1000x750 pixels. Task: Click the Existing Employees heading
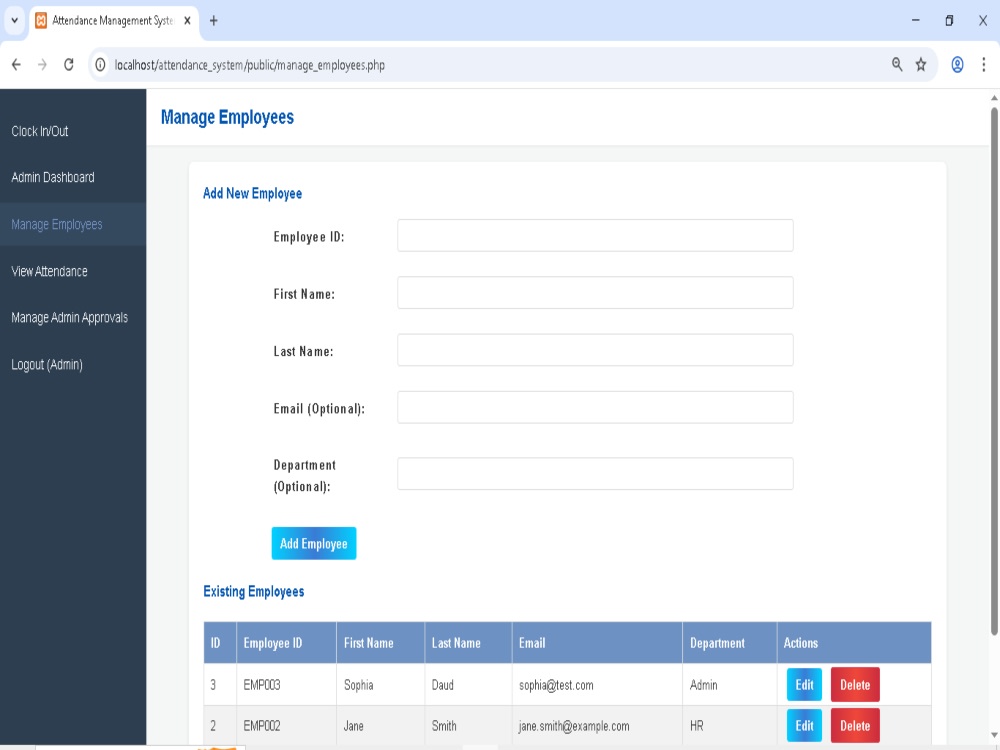coord(253,591)
